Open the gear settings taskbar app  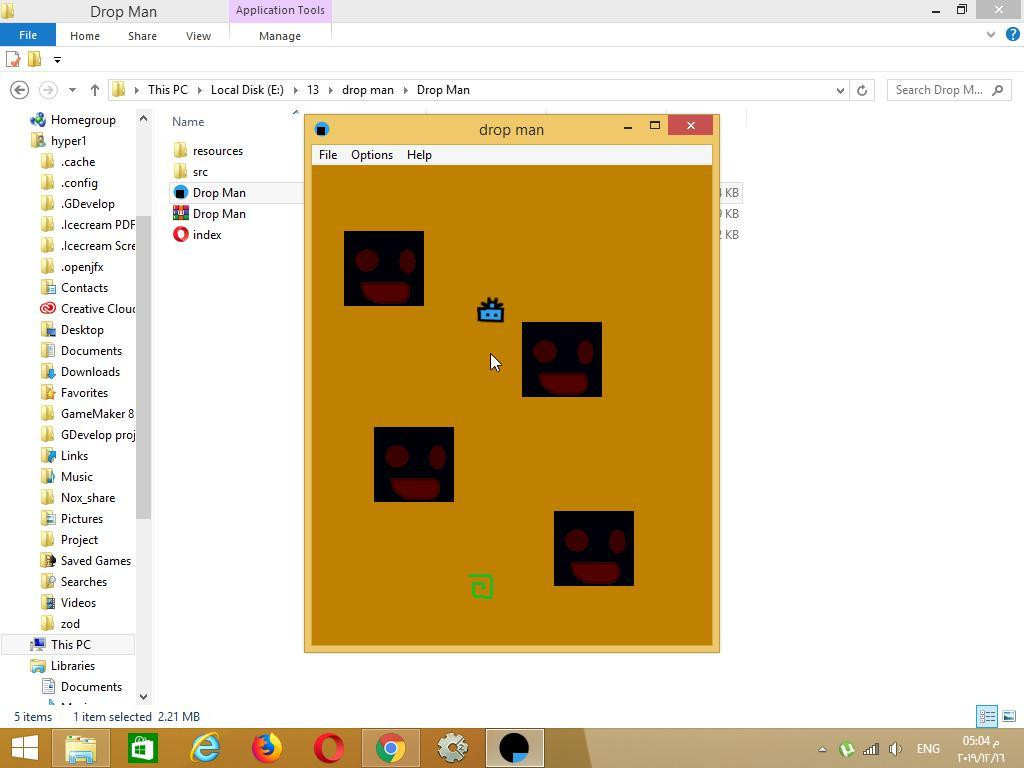(x=453, y=748)
